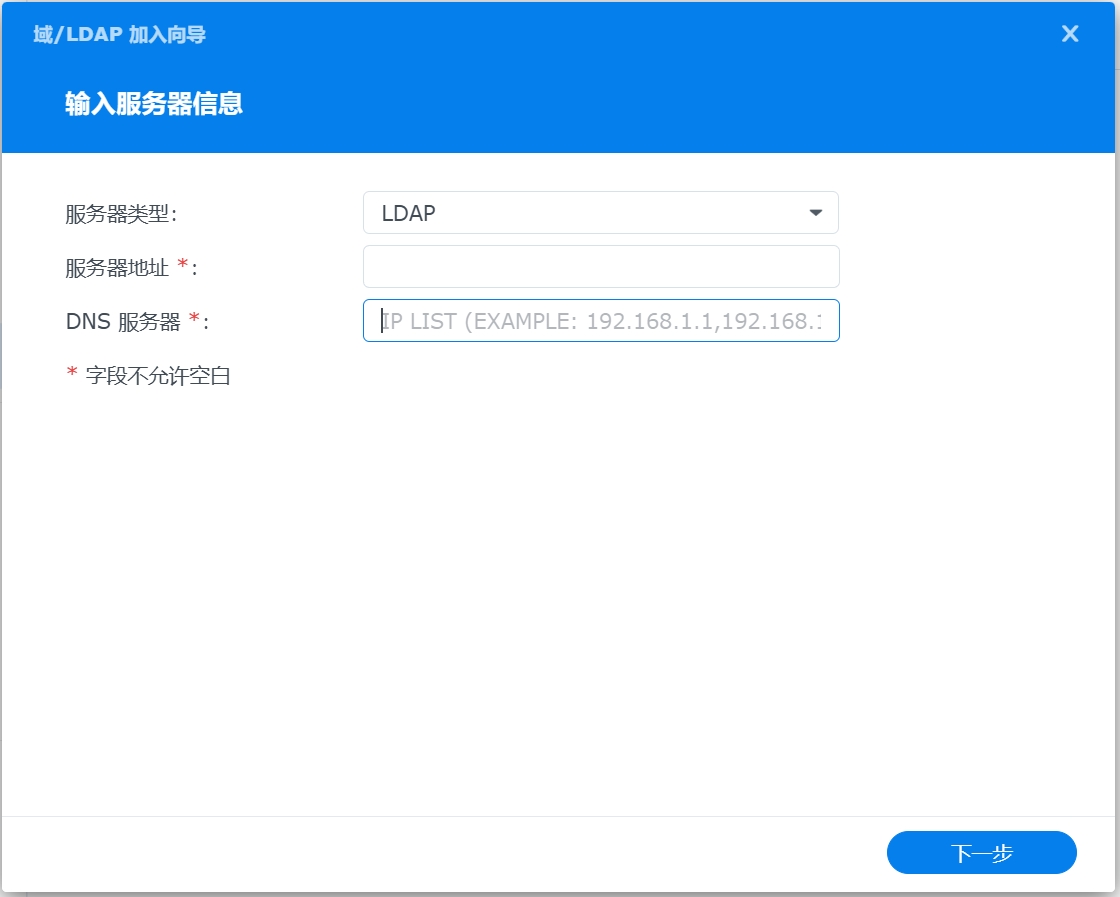
Task: Click inside the IP LIST placeholder field
Action: coord(600,320)
